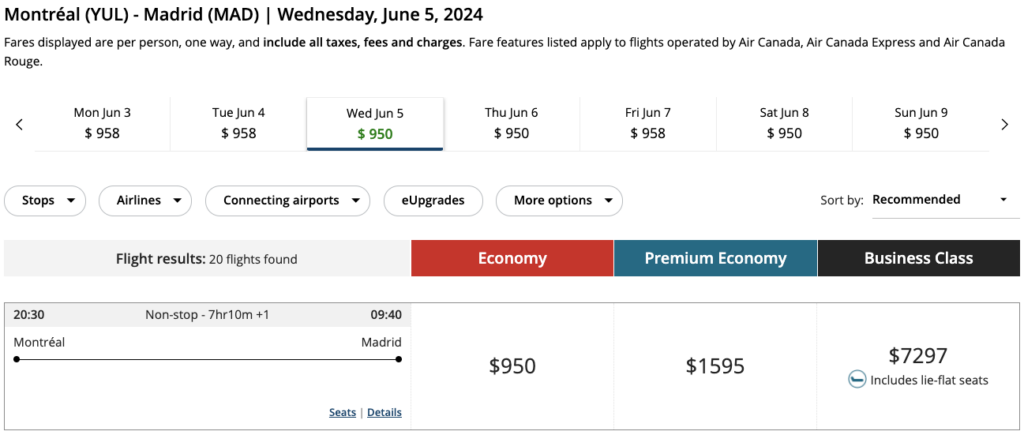This screenshot has height=435, width=1024.
Task: Open the flight Details link
Action: click(384, 412)
